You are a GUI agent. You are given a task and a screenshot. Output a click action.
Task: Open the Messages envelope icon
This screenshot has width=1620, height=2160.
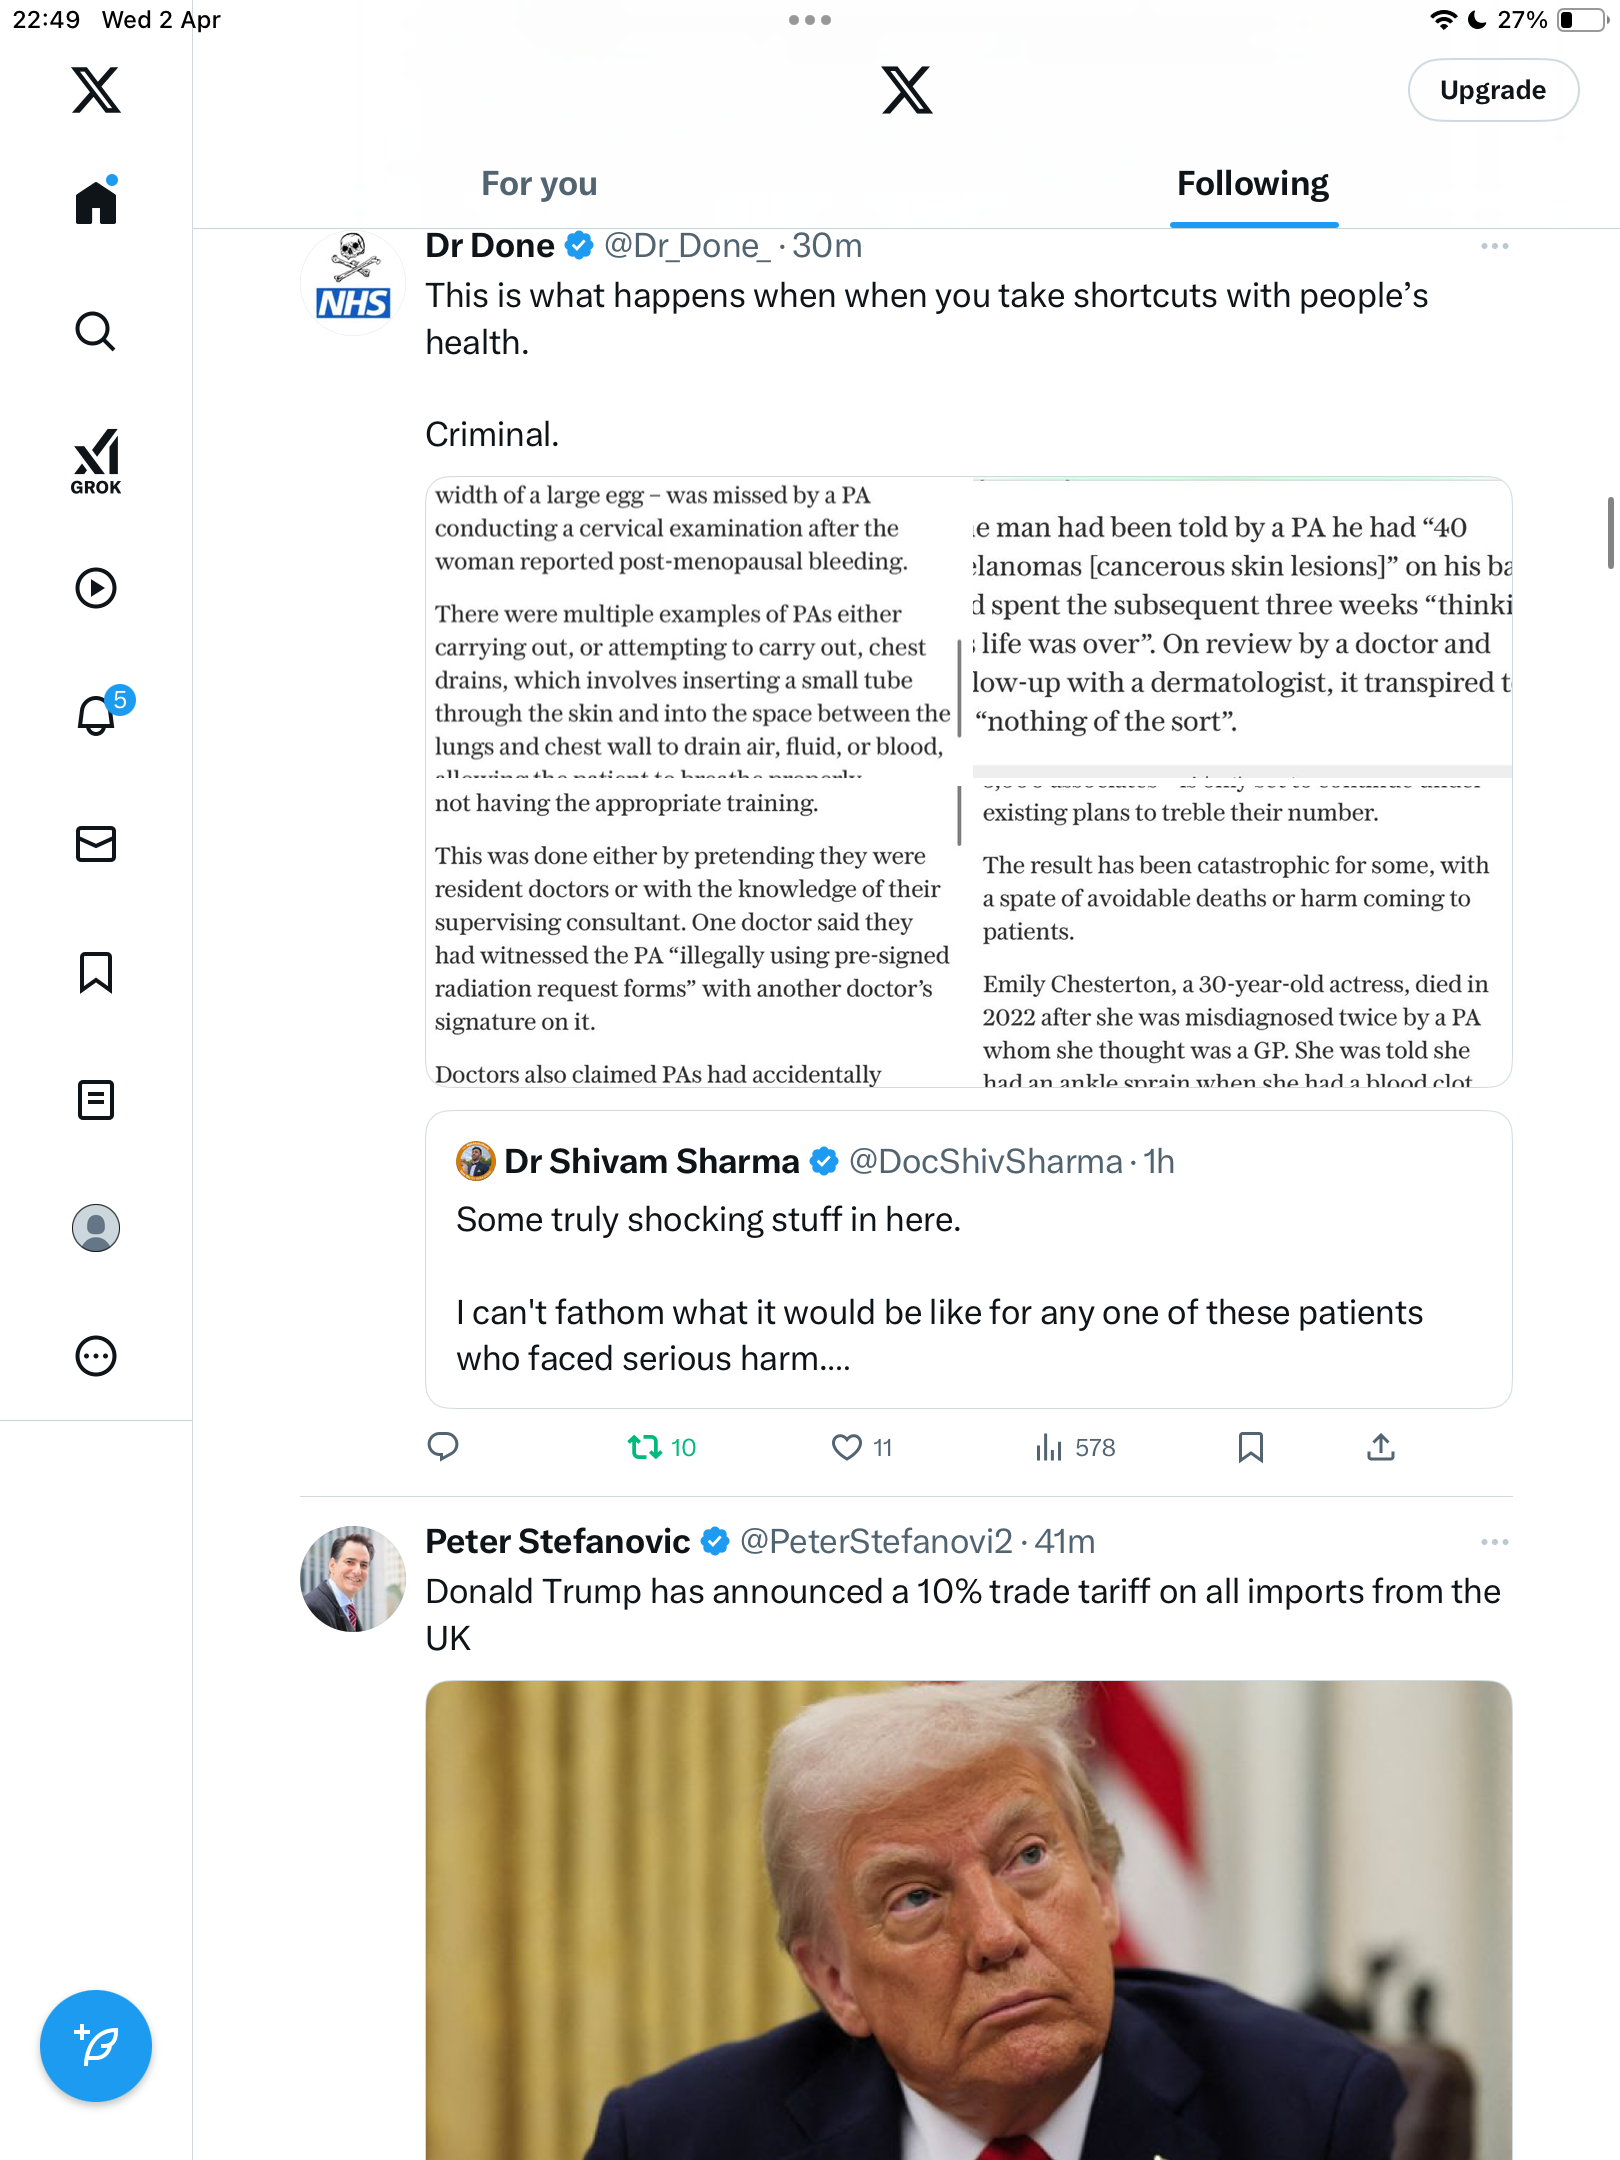click(x=96, y=844)
